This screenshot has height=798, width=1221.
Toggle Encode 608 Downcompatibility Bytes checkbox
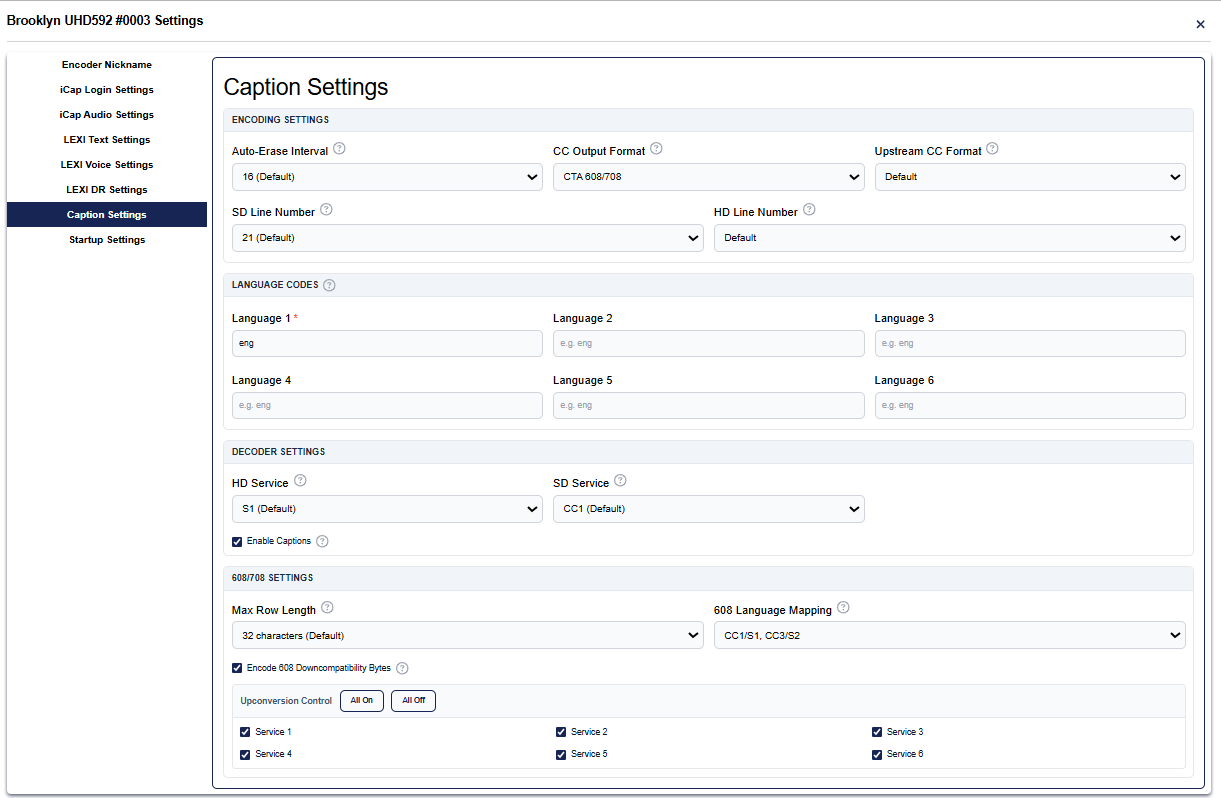tap(237, 668)
